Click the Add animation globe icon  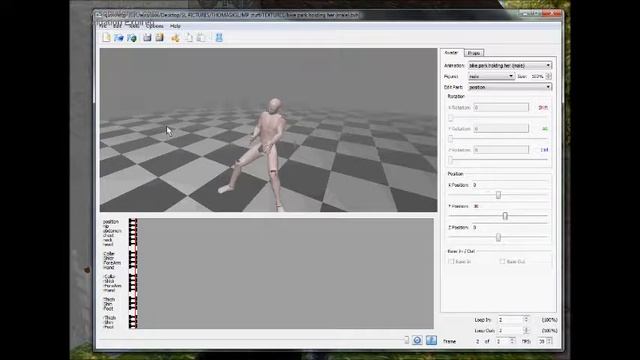point(132,38)
